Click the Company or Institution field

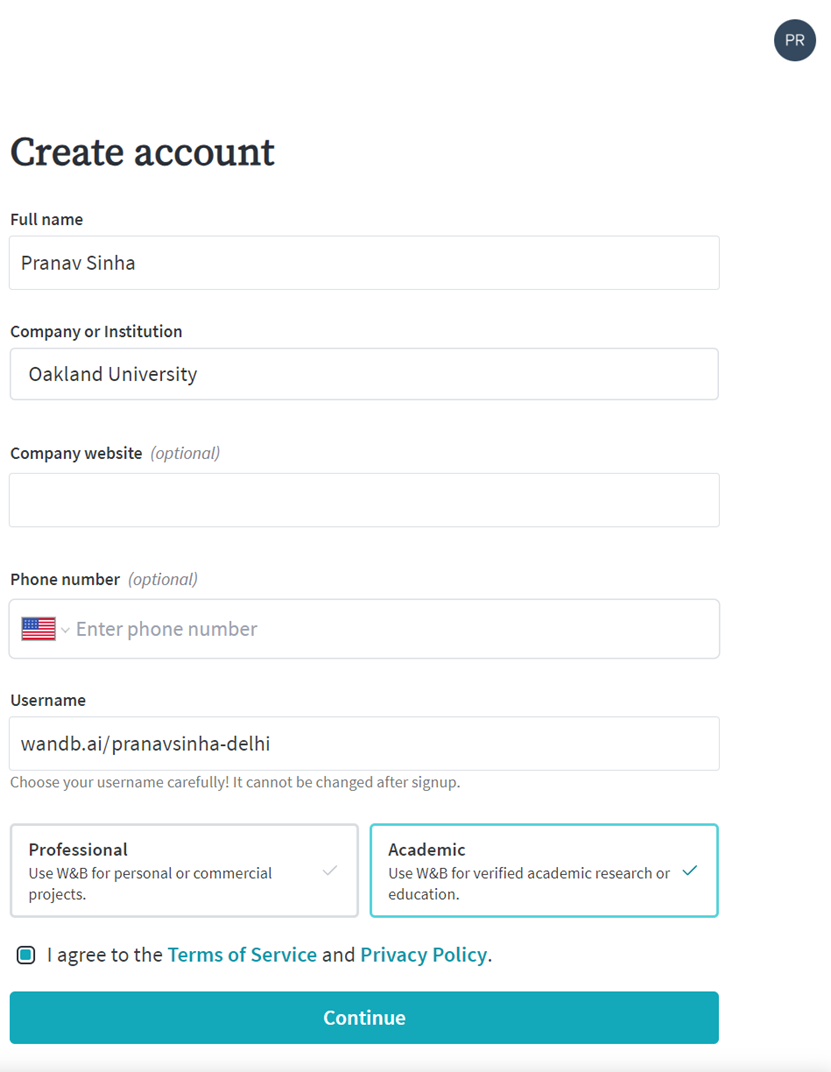pyautogui.click(x=364, y=374)
